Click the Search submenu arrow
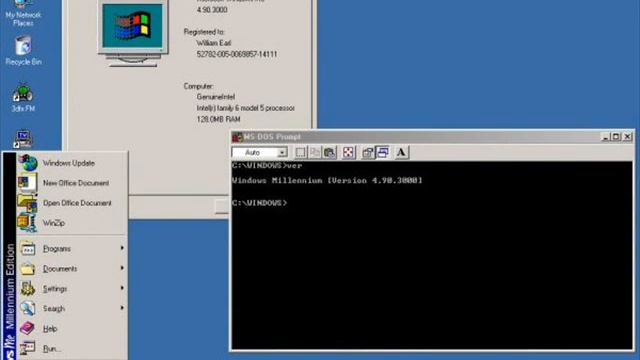Image resolution: width=640 pixels, height=360 pixels. [x=122, y=308]
